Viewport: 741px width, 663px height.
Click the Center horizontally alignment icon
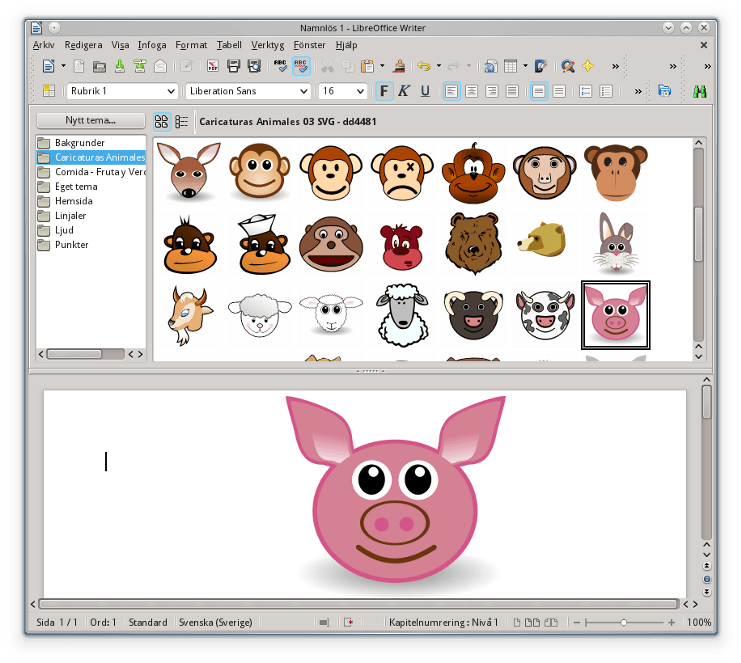pos(471,91)
